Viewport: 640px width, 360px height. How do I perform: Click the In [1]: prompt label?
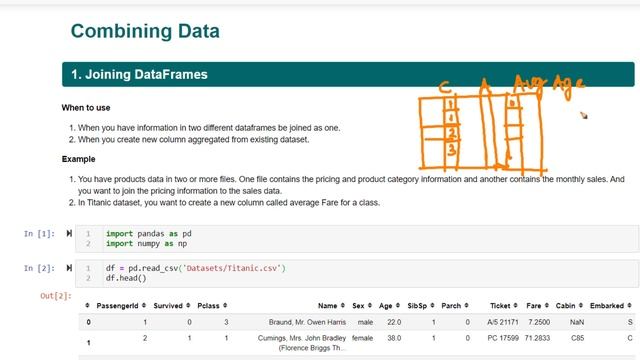pyautogui.click(x=39, y=233)
